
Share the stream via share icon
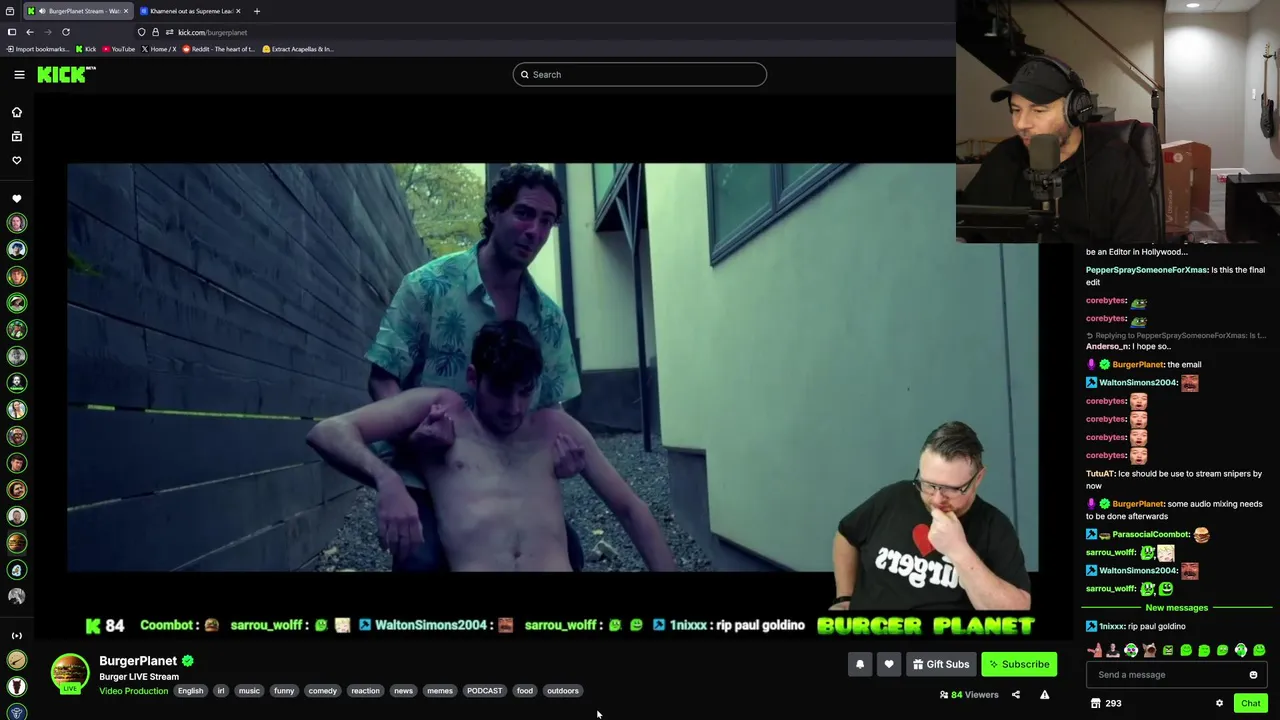point(1015,695)
